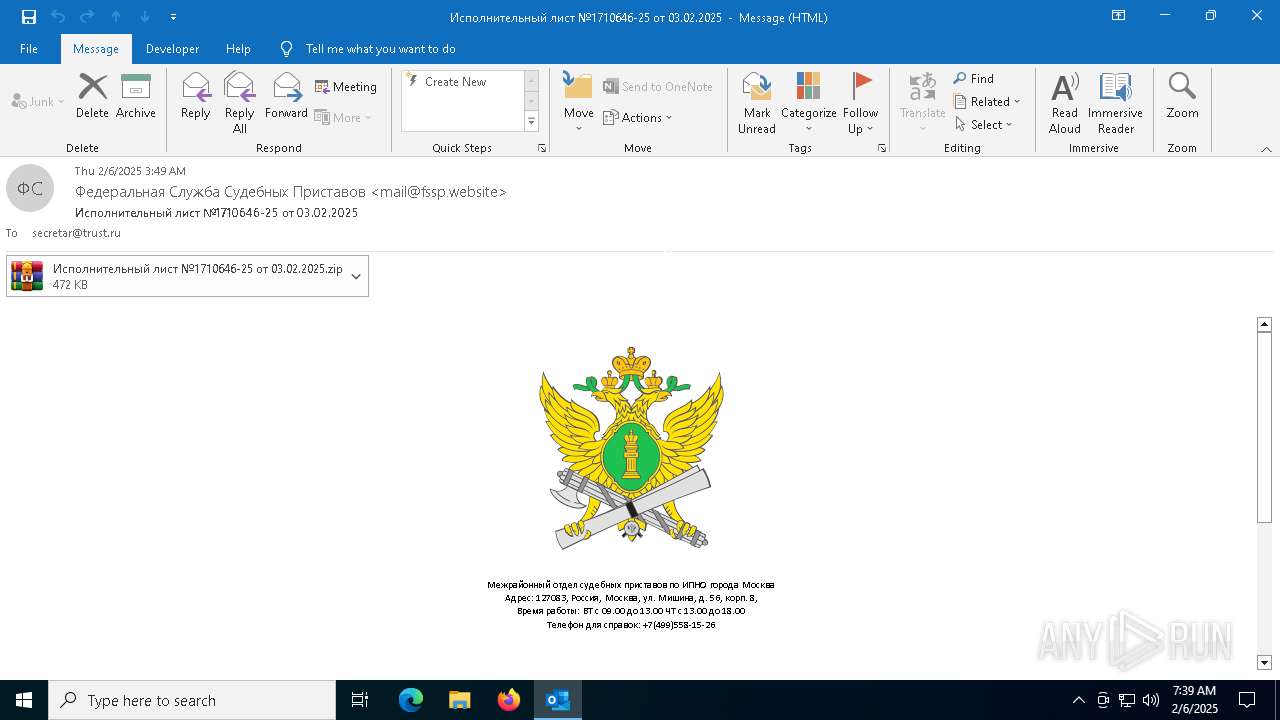Open the Help tab

tap(238, 49)
